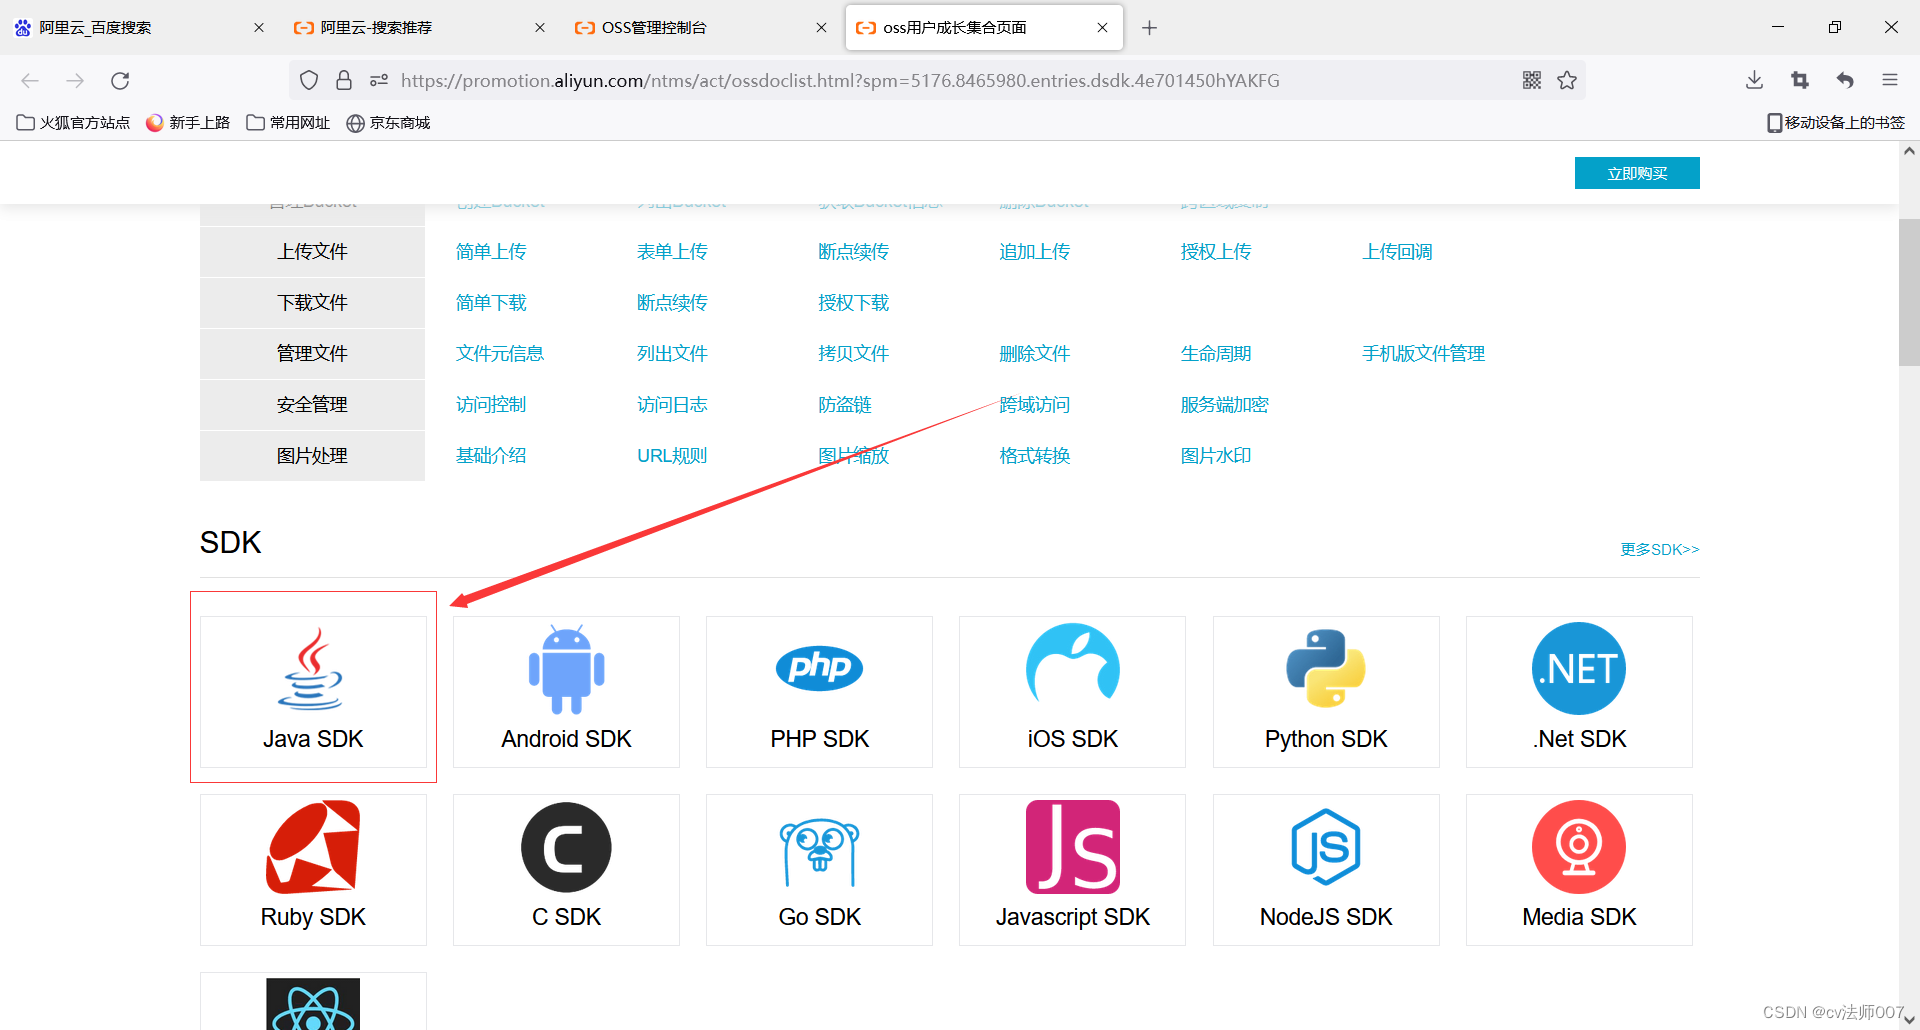Open site permissions icon in address bar
The height and width of the screenshot is (1030, 1920).
tap(379, 80)
